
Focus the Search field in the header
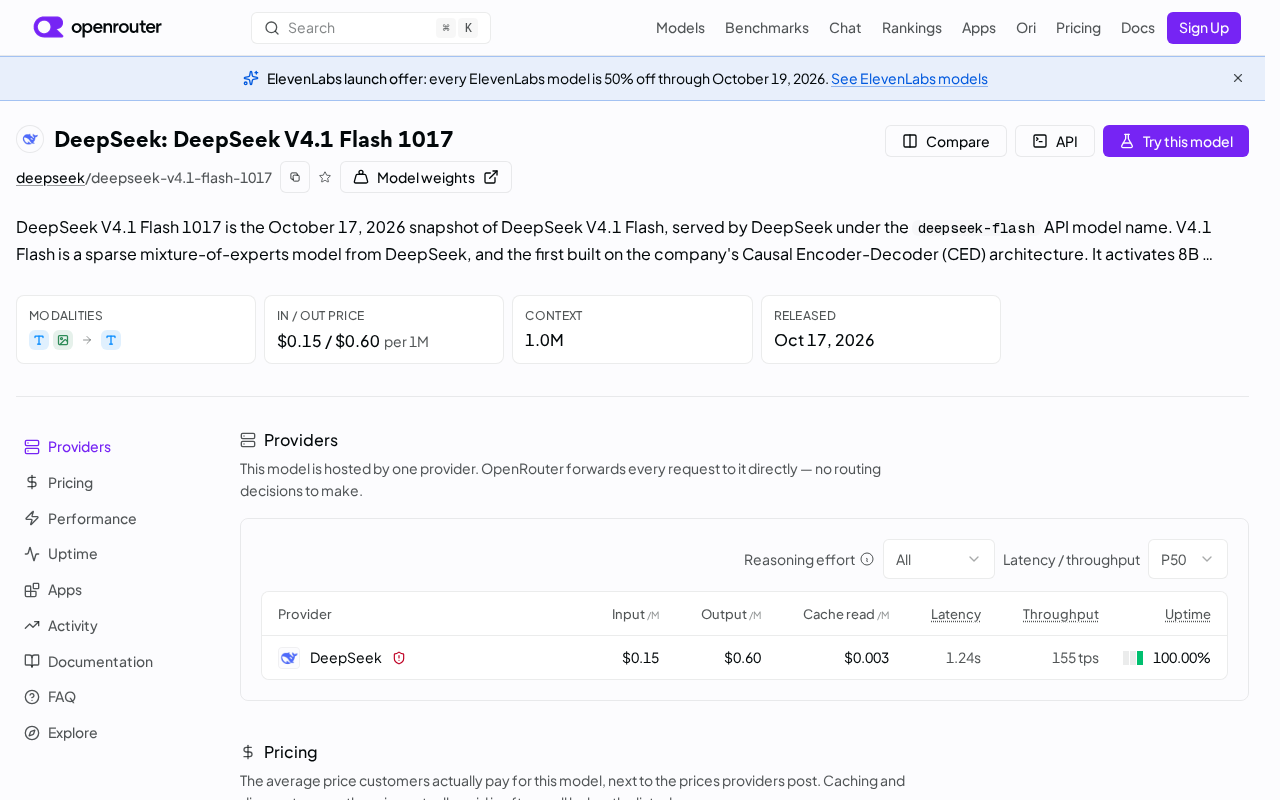click(x=371, y=28)
